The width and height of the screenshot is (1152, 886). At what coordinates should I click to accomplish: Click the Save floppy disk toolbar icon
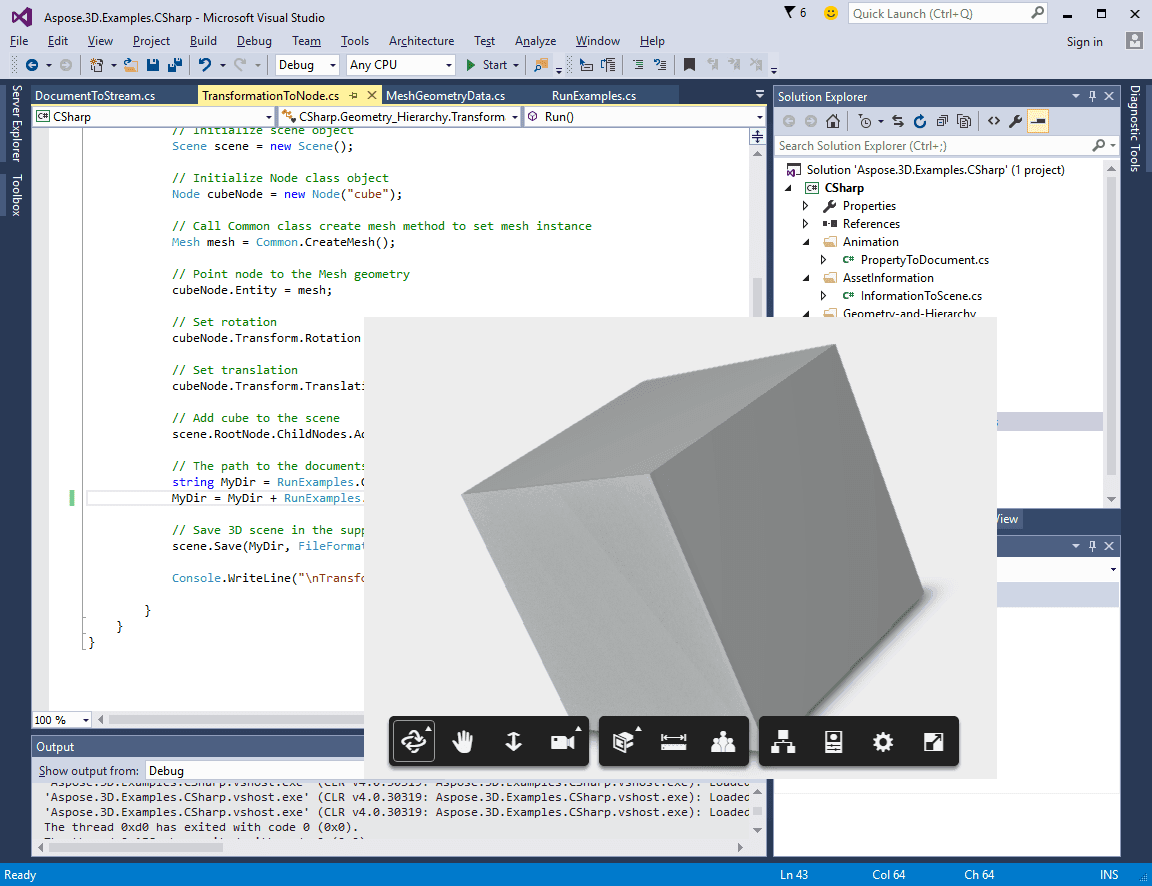click(153, 65)
